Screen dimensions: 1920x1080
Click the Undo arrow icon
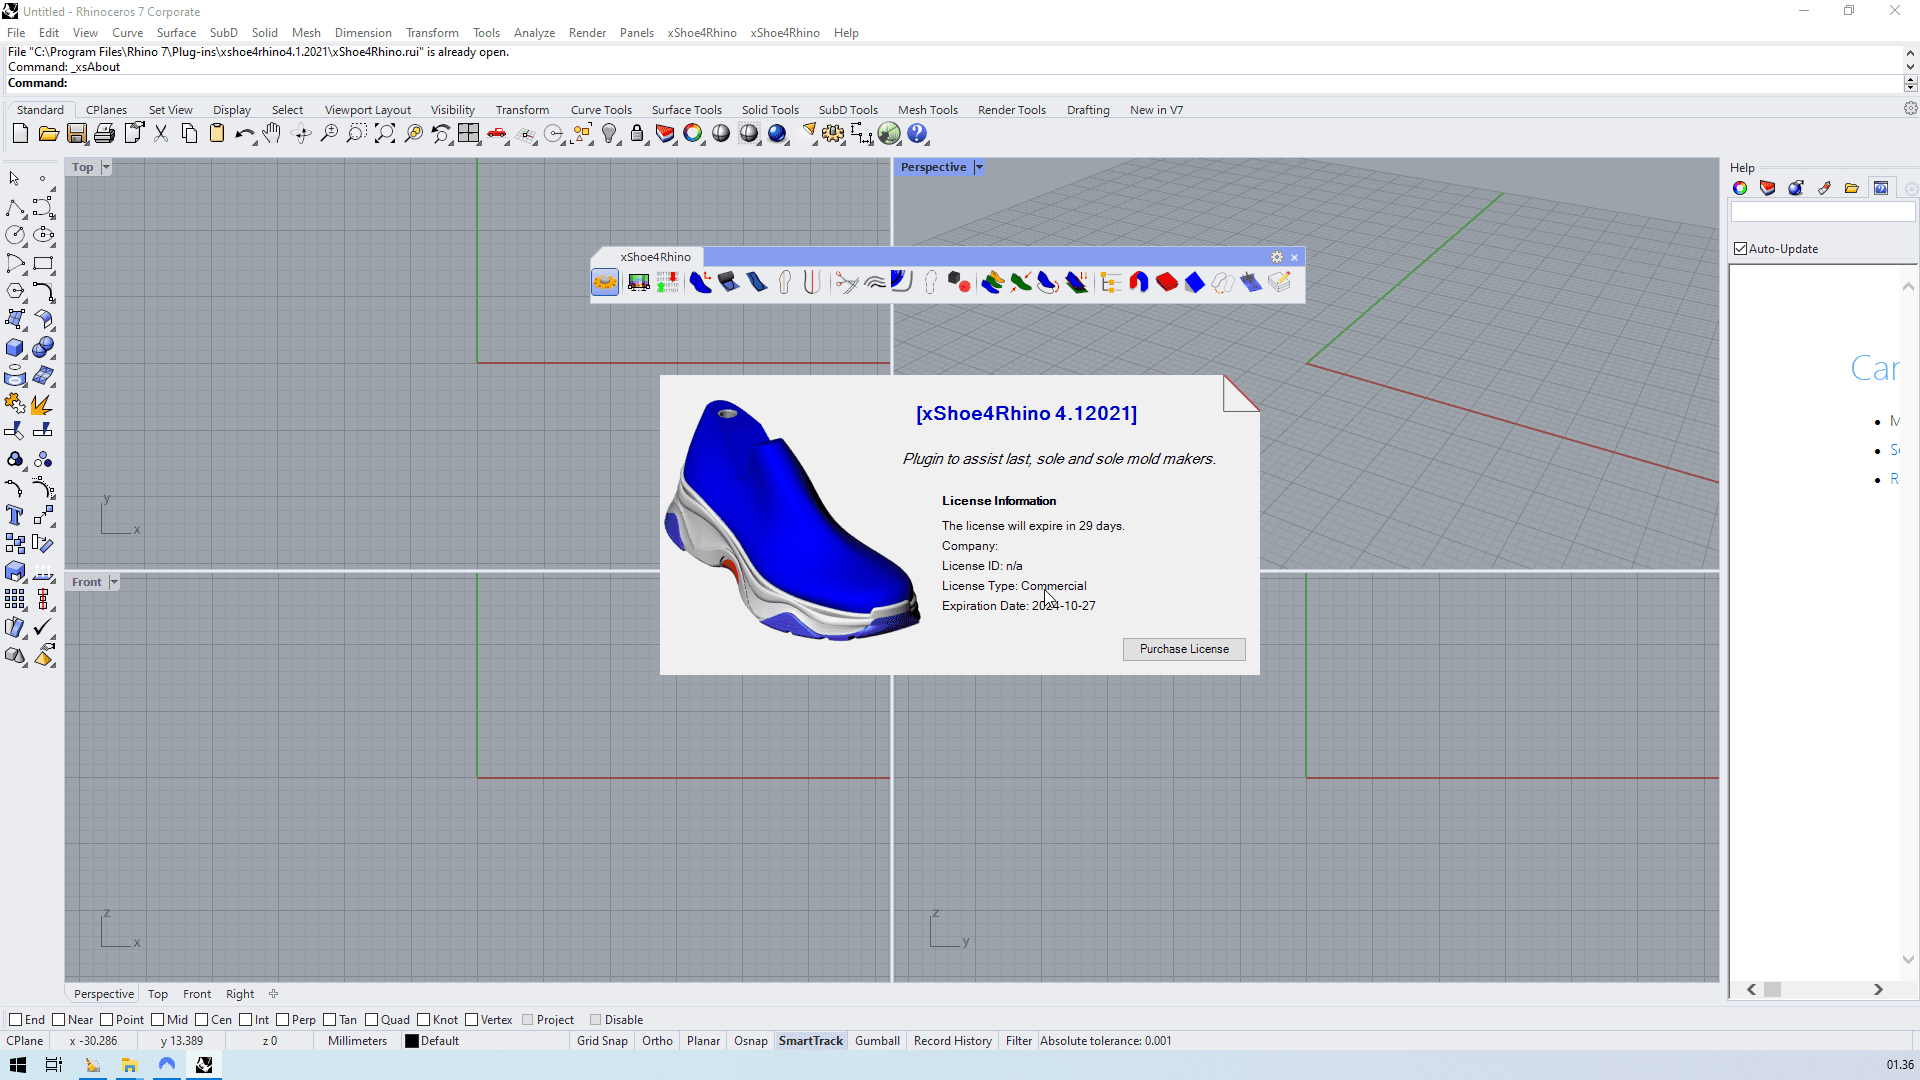(x=243, y=134)
